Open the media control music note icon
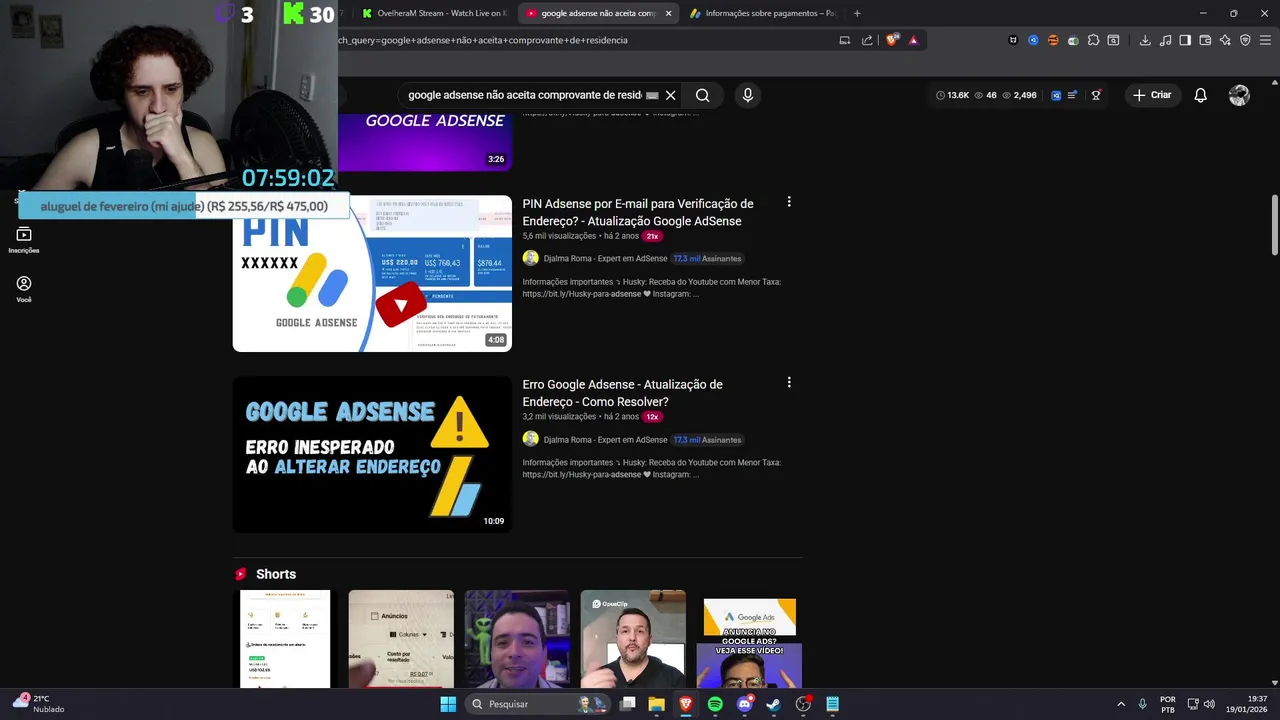The height and width of the screenshot is (720, 1280). coord(1165,40)
